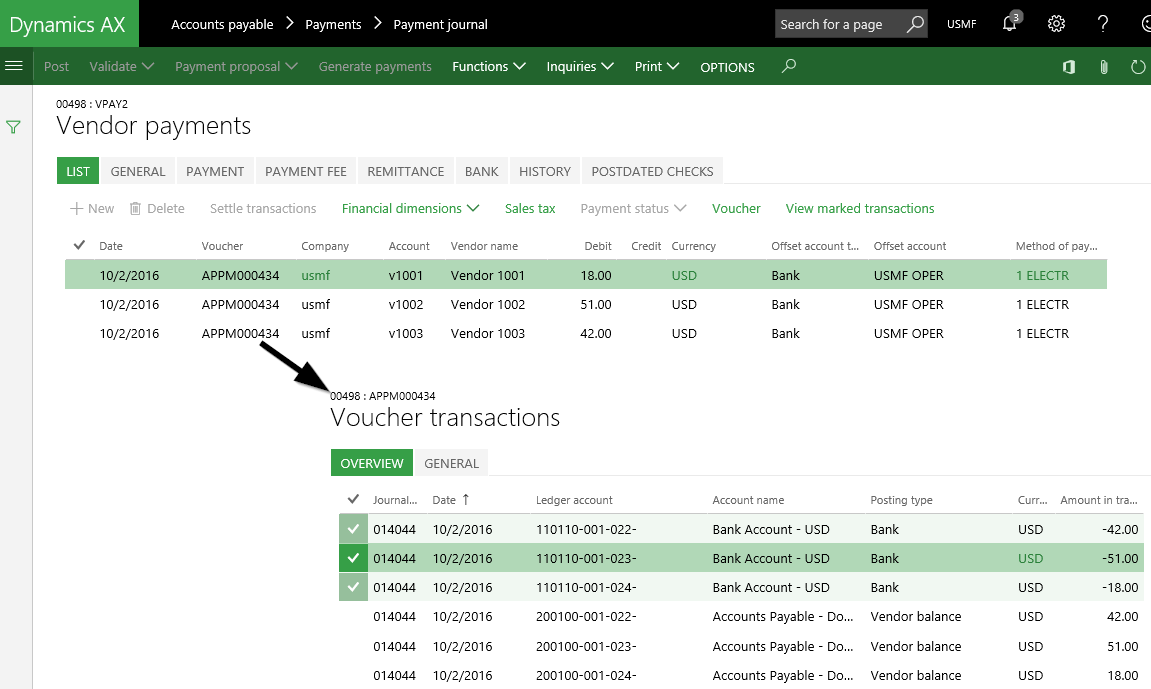Uncheck the row with amount -18.00

tap(353, 587)
